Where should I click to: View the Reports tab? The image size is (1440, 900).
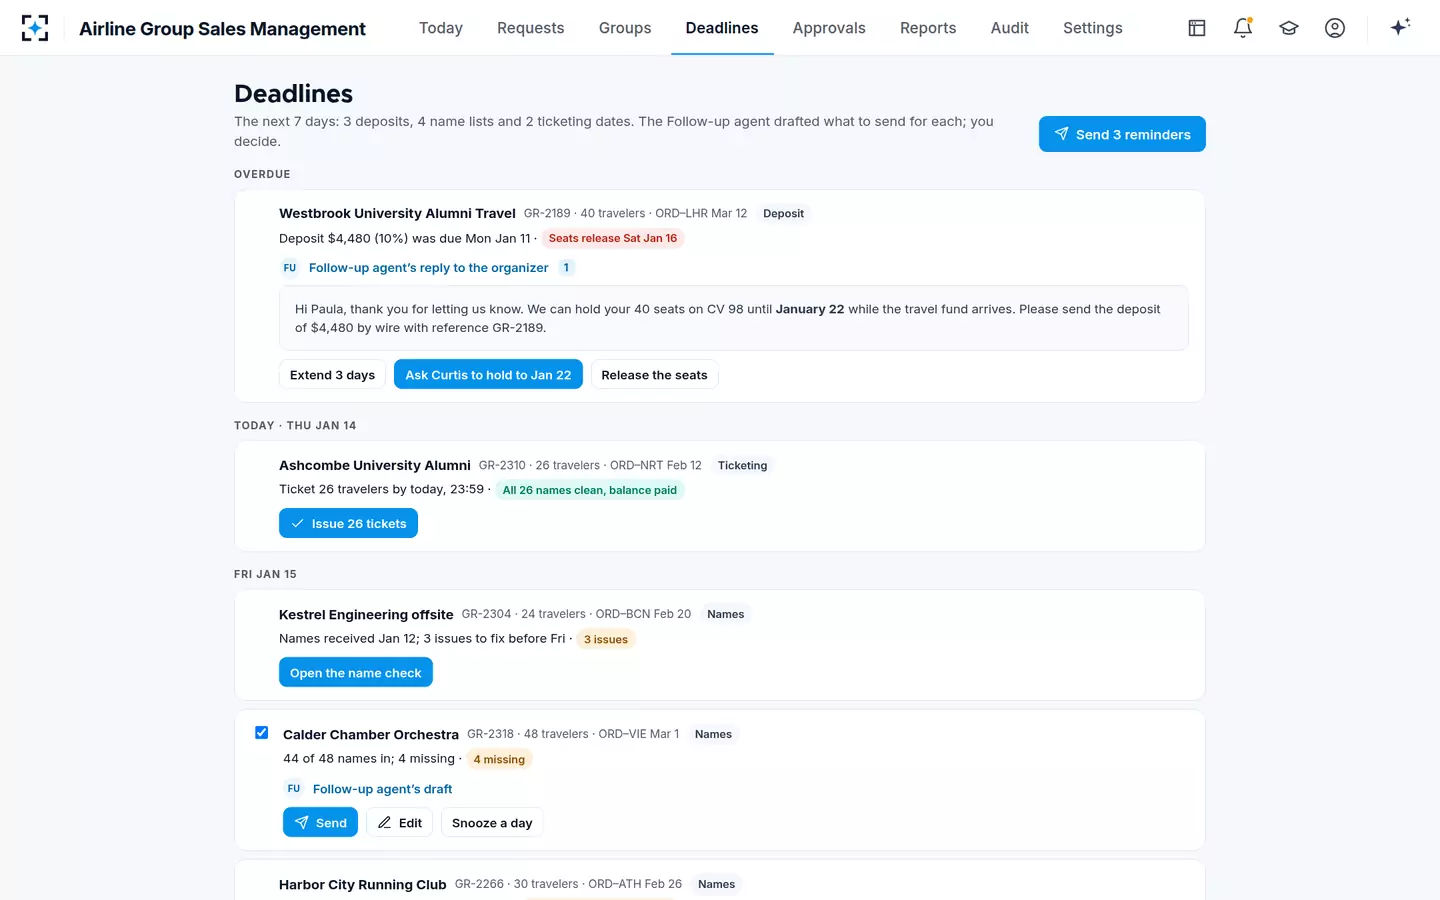(928, 28)
